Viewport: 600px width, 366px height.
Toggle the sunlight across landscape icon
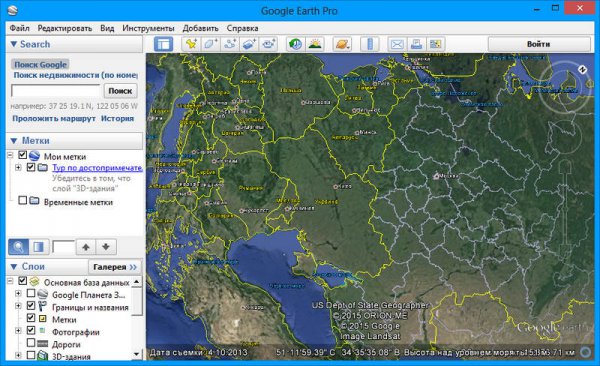coord(315,44)
